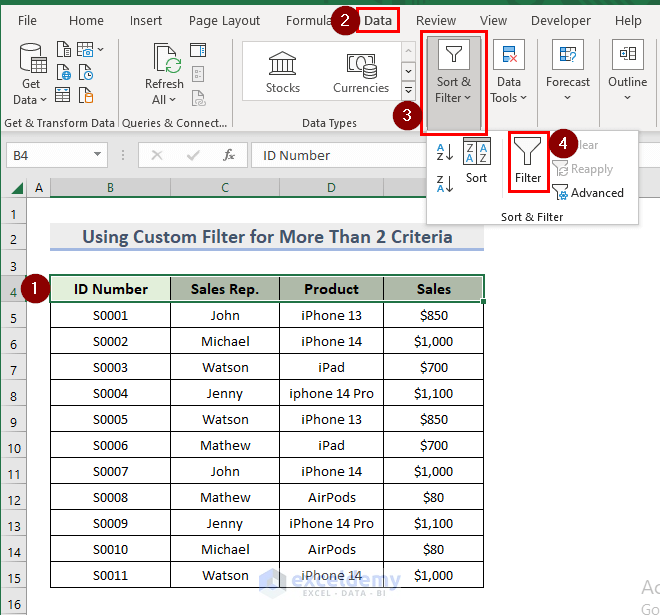This screenshot has height=615, width=660.
Task: Click the Sort A to Z icon
Action: point(445,152)
